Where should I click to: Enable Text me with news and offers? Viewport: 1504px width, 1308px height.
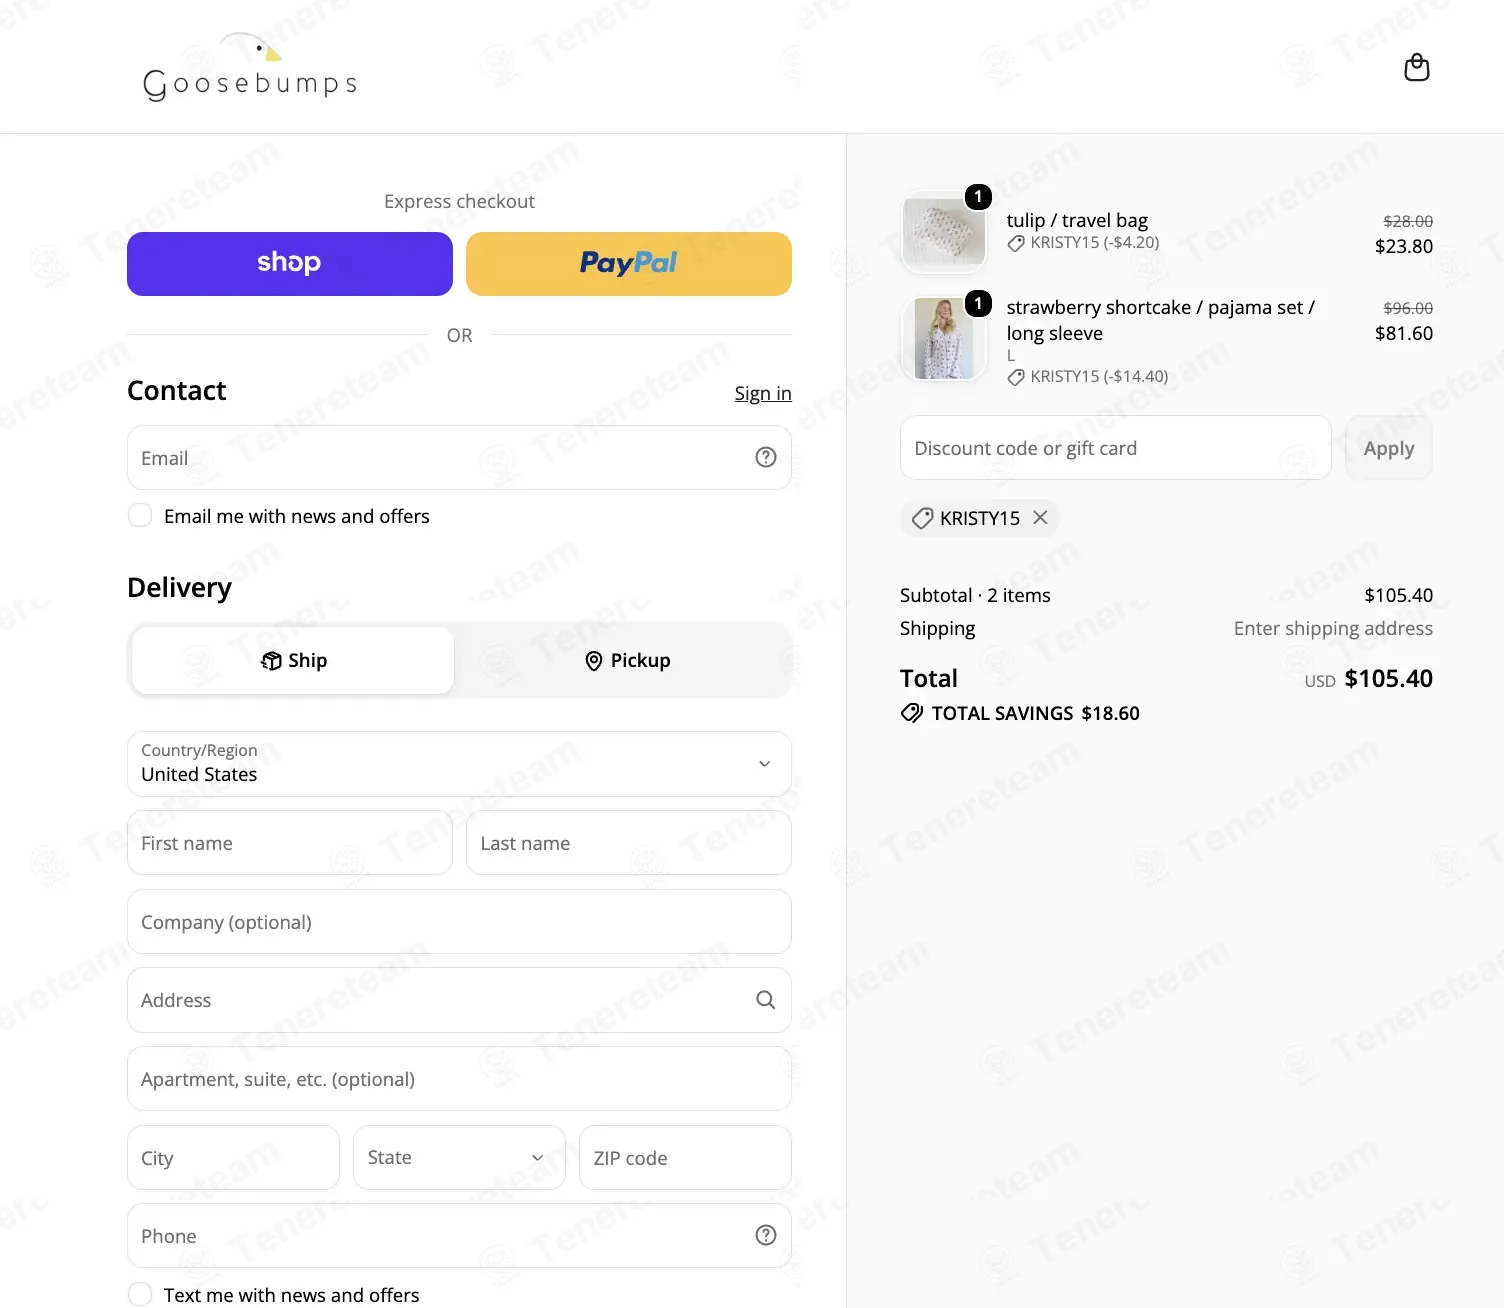[x=140, y=1294]
